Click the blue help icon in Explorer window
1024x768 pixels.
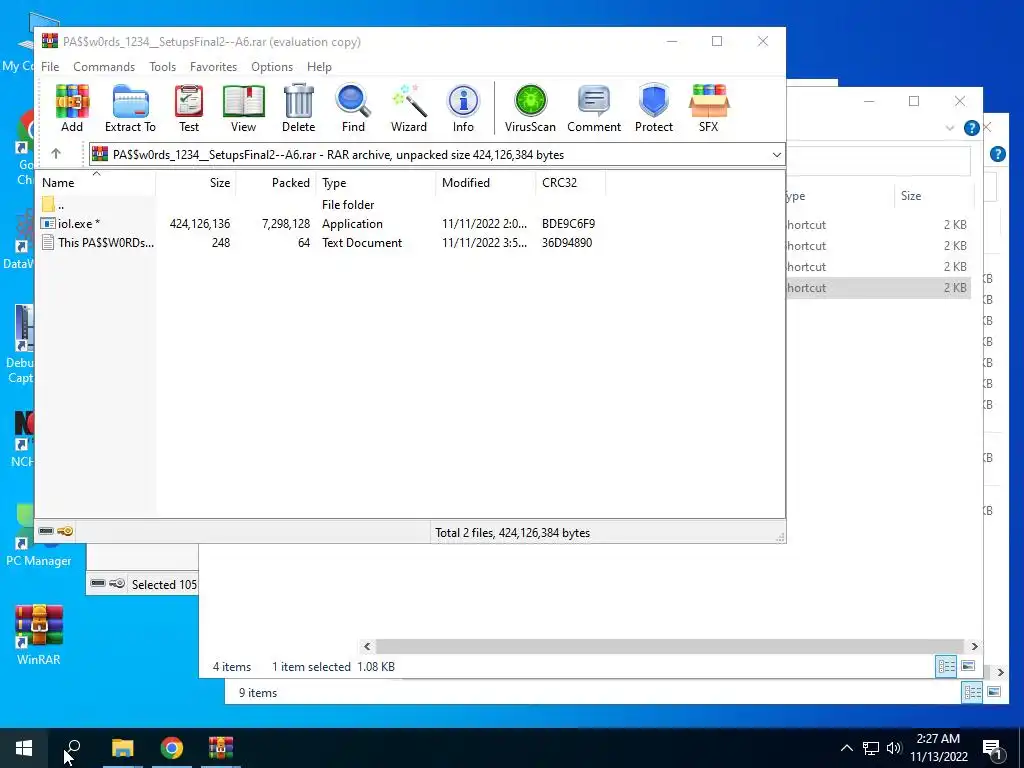click(972, 128)
